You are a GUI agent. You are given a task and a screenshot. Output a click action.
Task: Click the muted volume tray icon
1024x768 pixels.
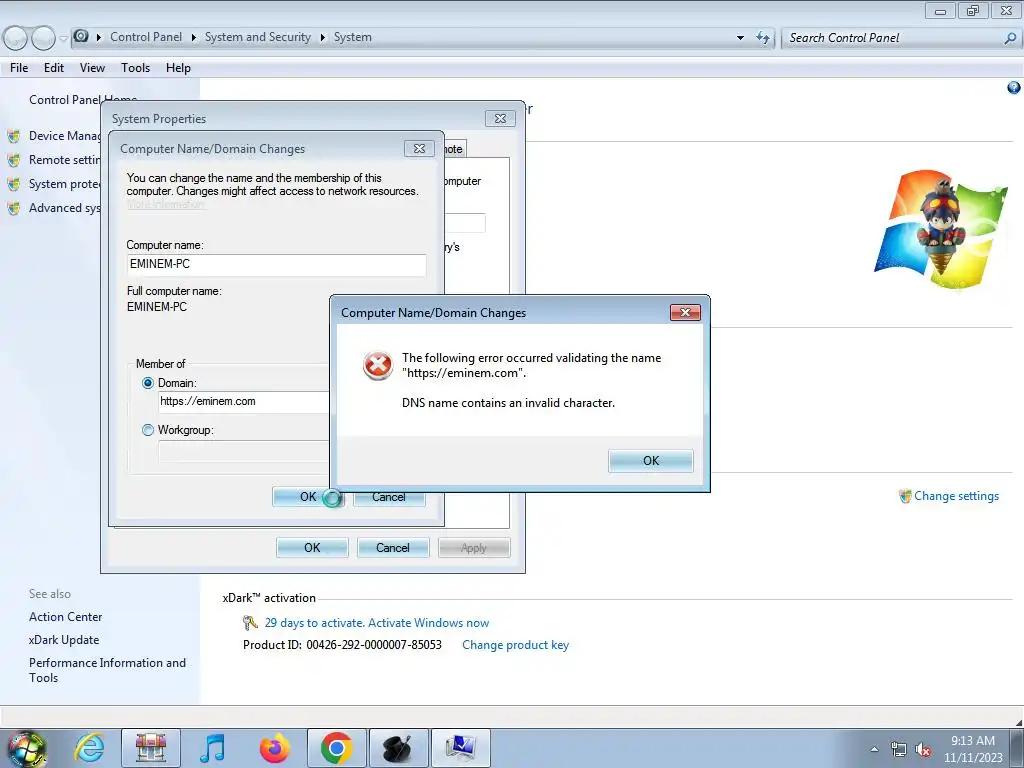pos(923,749)
